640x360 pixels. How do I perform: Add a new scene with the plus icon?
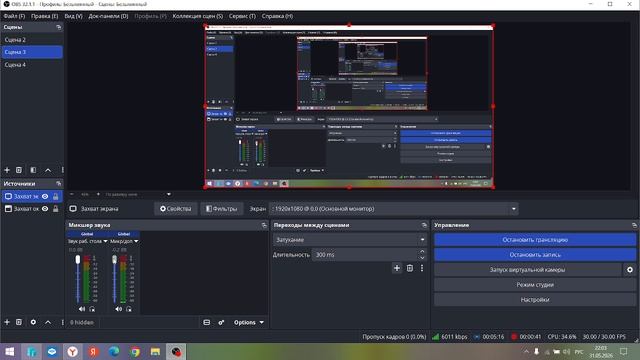point(7,170)
